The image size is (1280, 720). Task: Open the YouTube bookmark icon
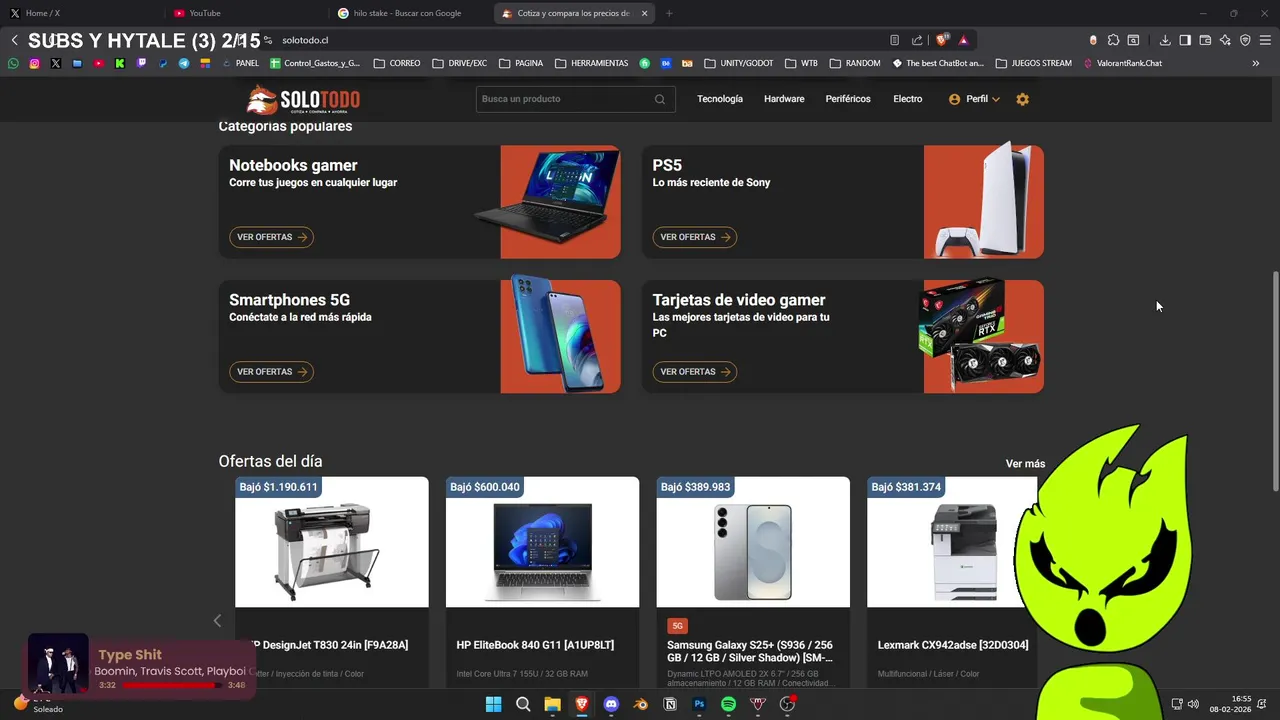(98, 63)
